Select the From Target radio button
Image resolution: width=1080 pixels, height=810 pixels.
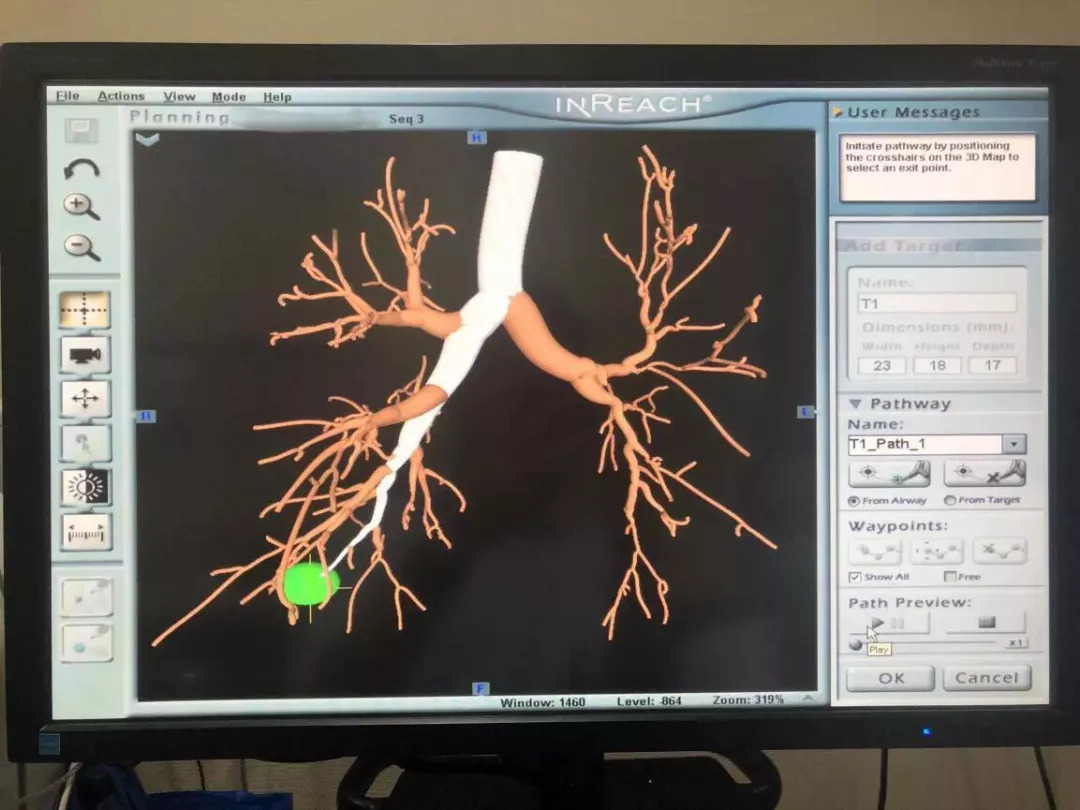(949, 500)
